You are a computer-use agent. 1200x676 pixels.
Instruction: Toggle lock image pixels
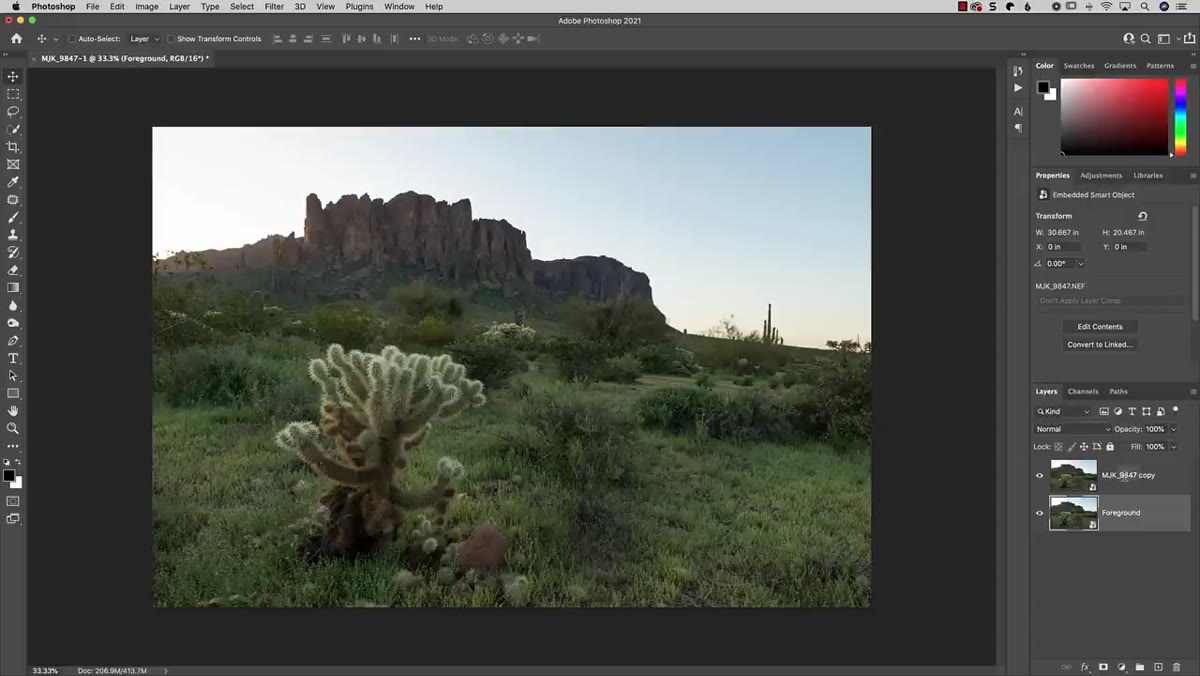click(x=1072, y=446)
